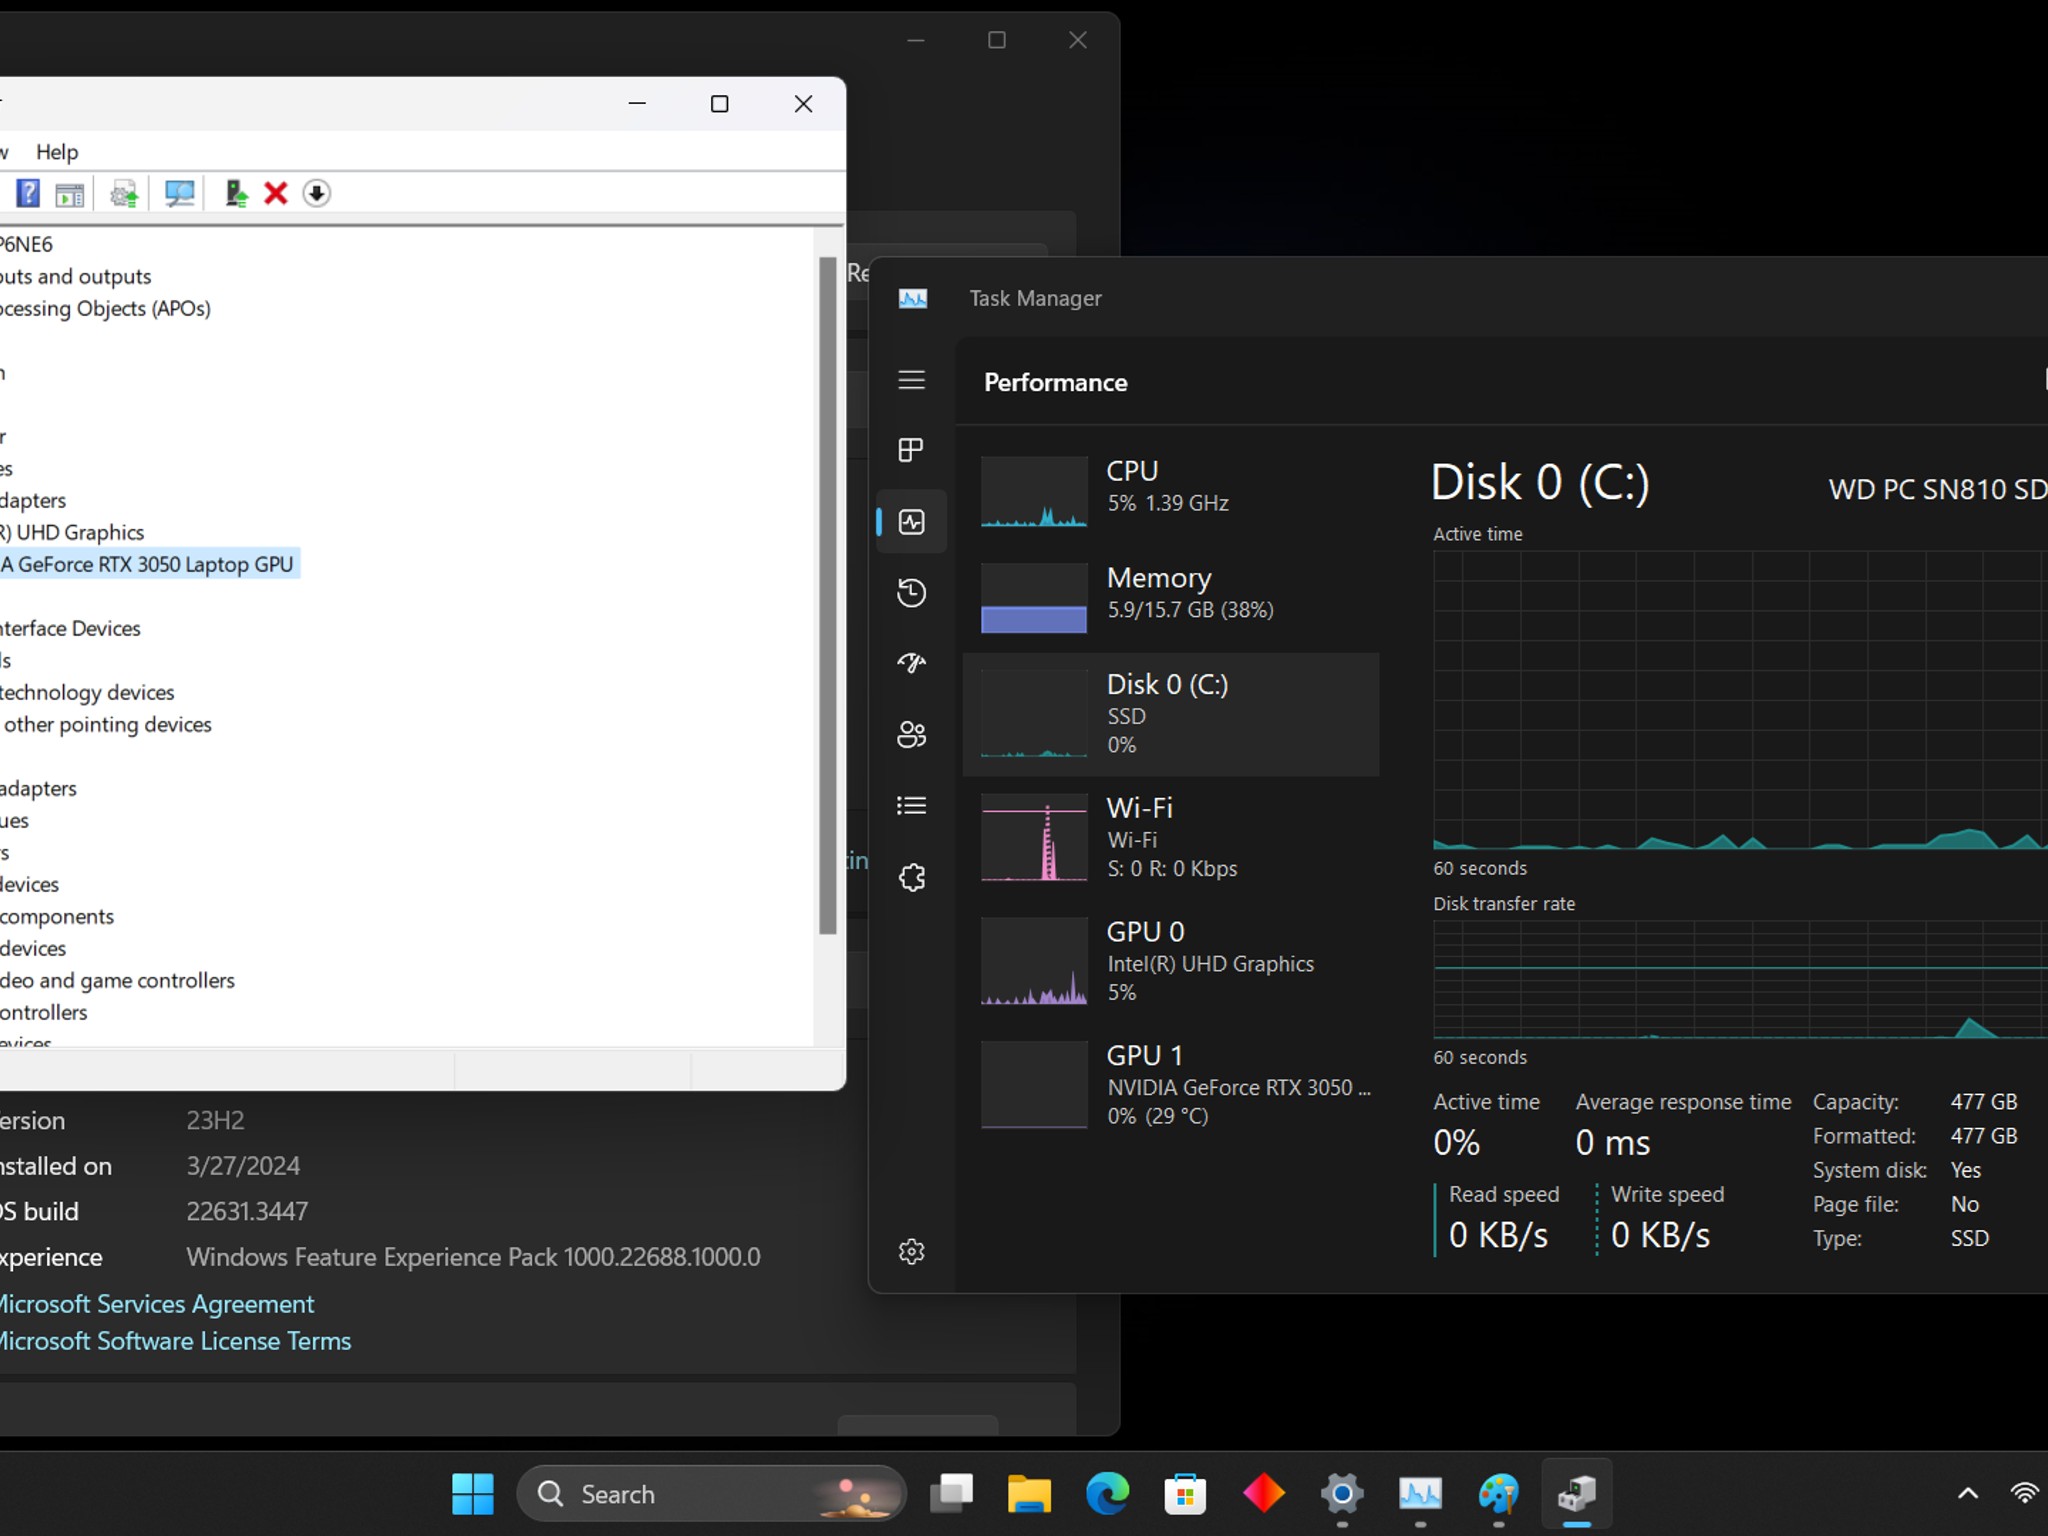Open the Windows Start menu
This screenshot has width=2048, height=1536.
473,1494
